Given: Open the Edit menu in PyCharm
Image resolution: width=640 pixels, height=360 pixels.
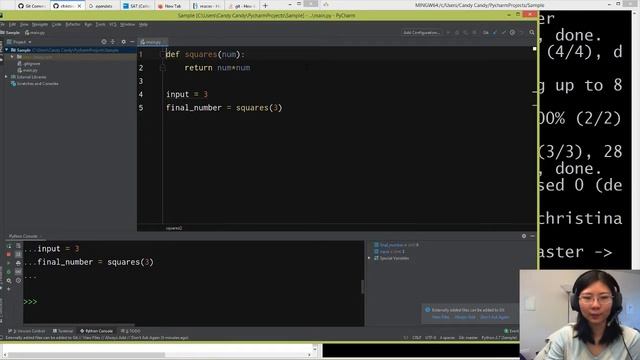Looking at the screenshot, I should [13, 24].
